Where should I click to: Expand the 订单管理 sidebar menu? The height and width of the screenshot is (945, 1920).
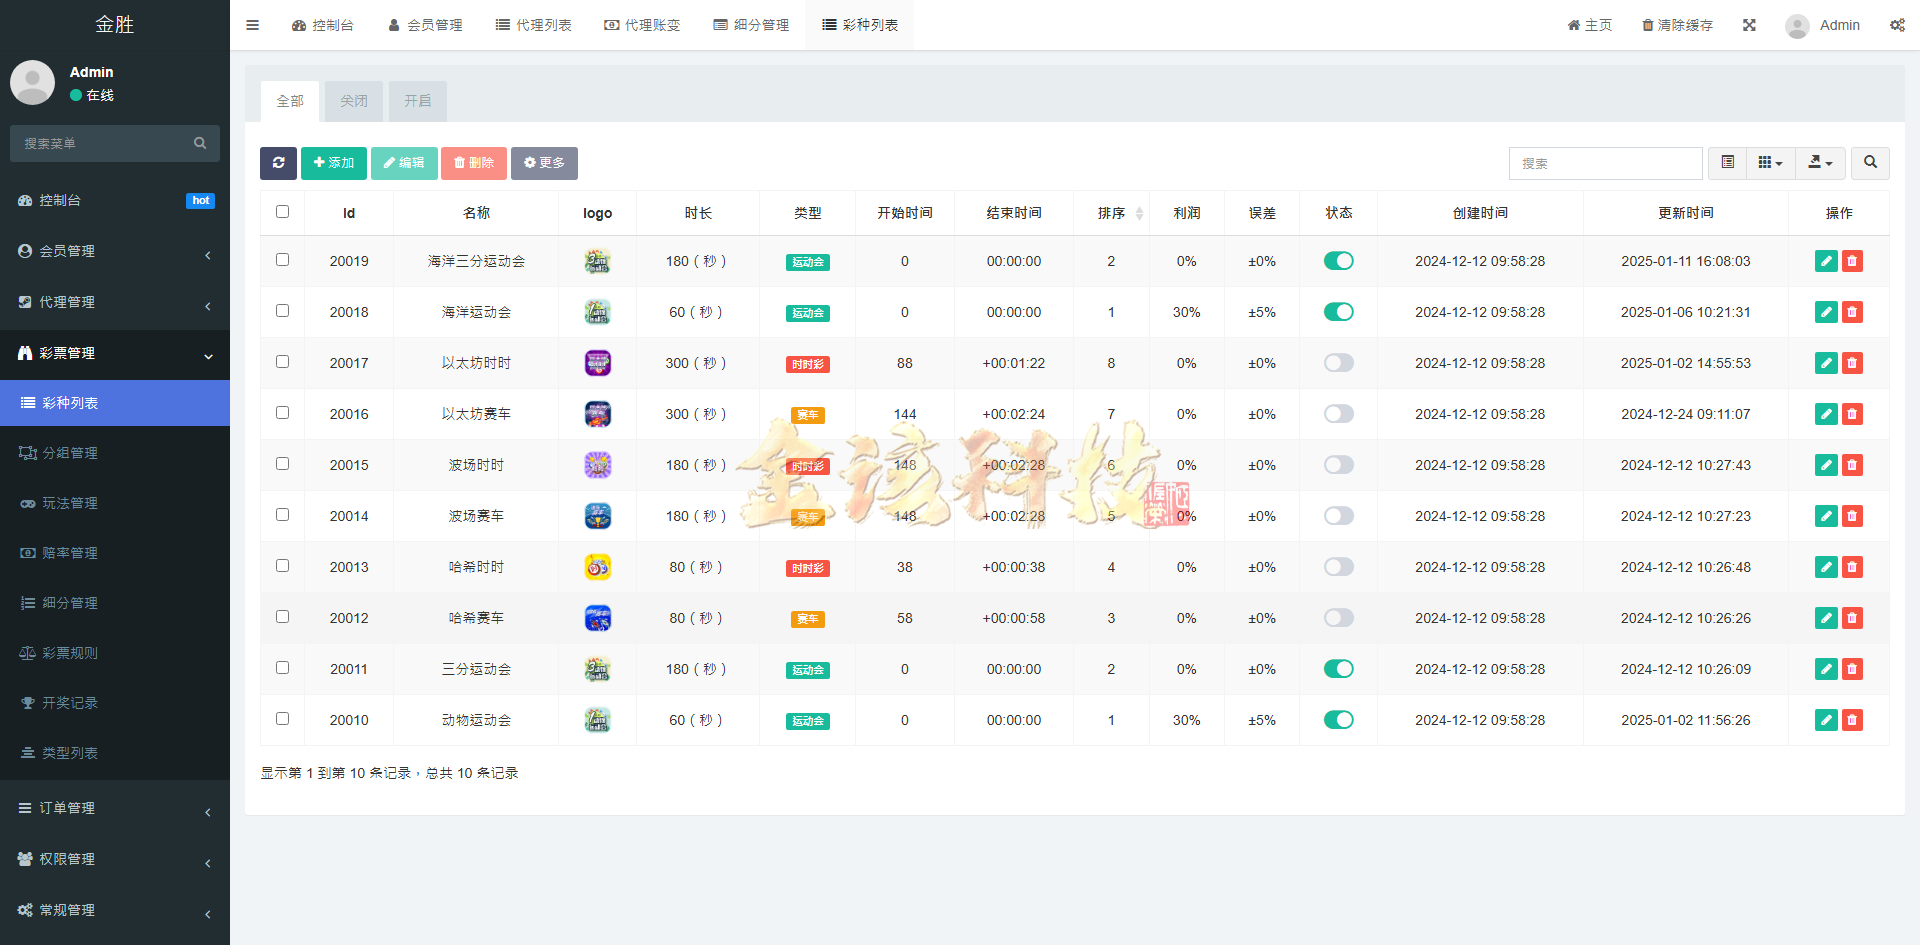click(115, 808)
